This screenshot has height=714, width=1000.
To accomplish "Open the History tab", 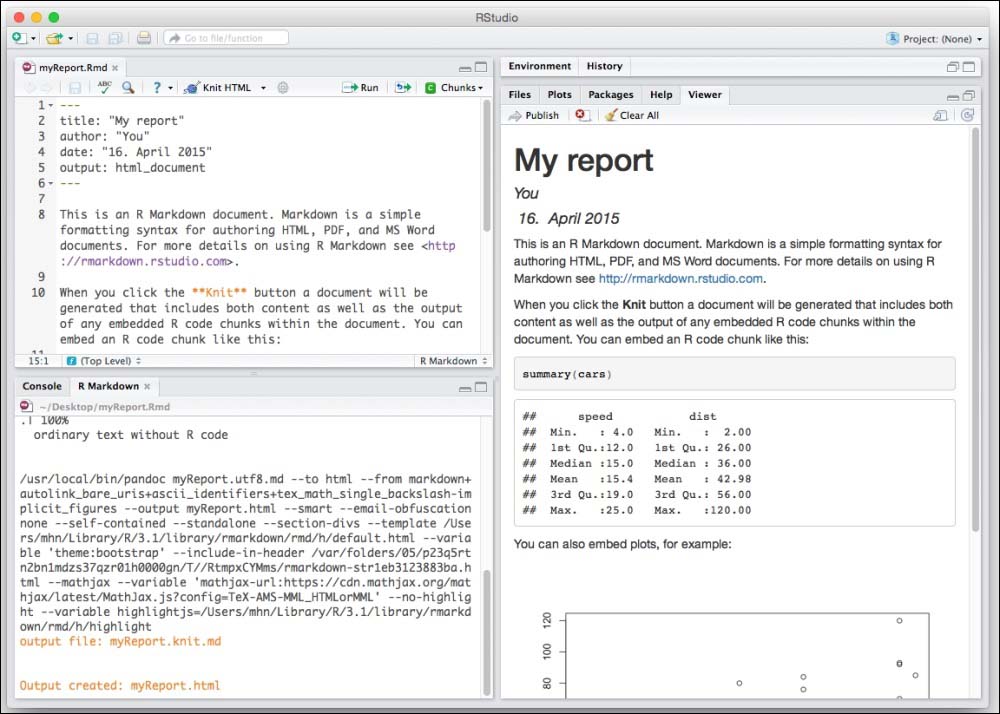I will click(604, 66).
